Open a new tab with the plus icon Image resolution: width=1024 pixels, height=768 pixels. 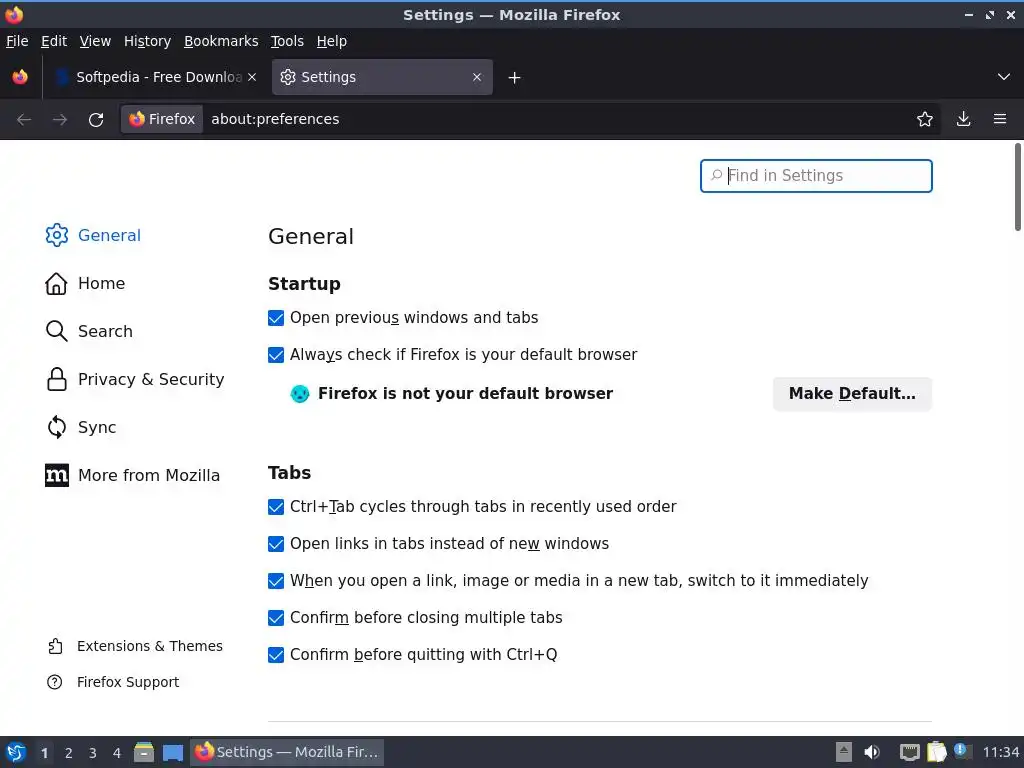click(x=515, y=78)
